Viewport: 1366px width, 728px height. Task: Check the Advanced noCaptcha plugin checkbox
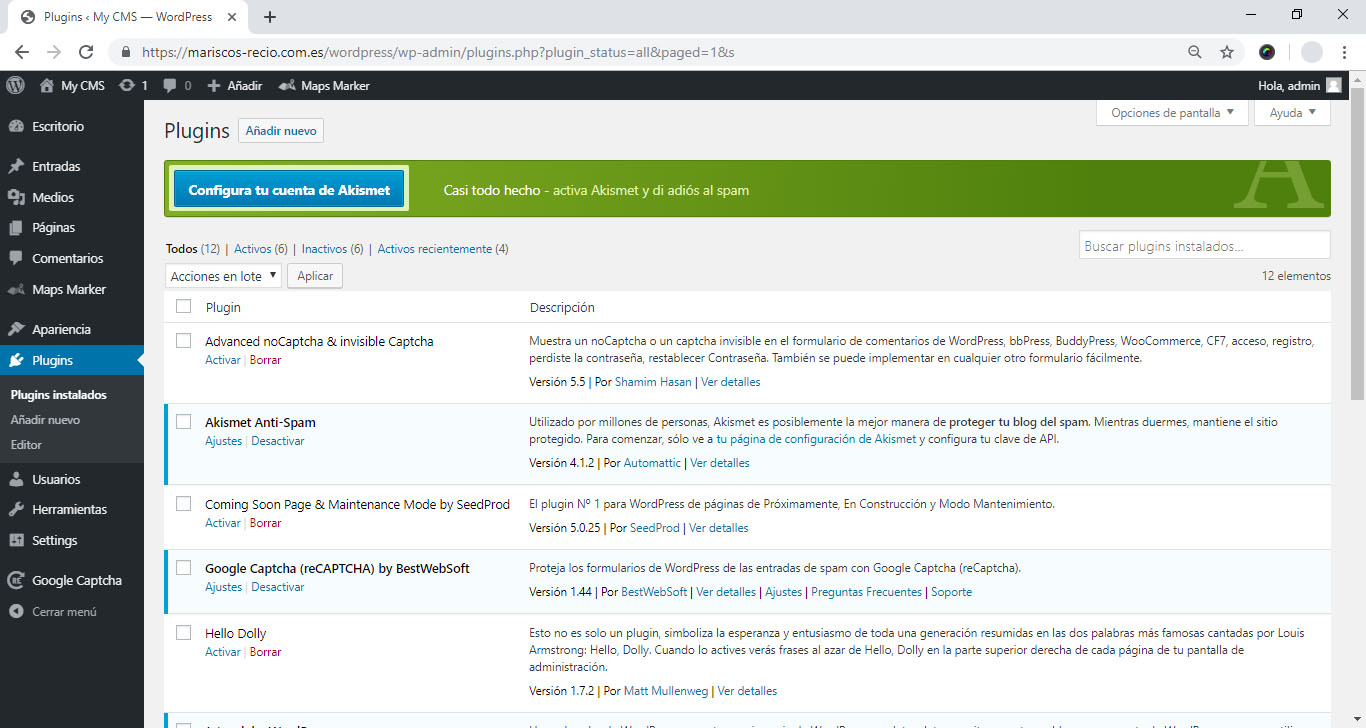coord(183,341)
